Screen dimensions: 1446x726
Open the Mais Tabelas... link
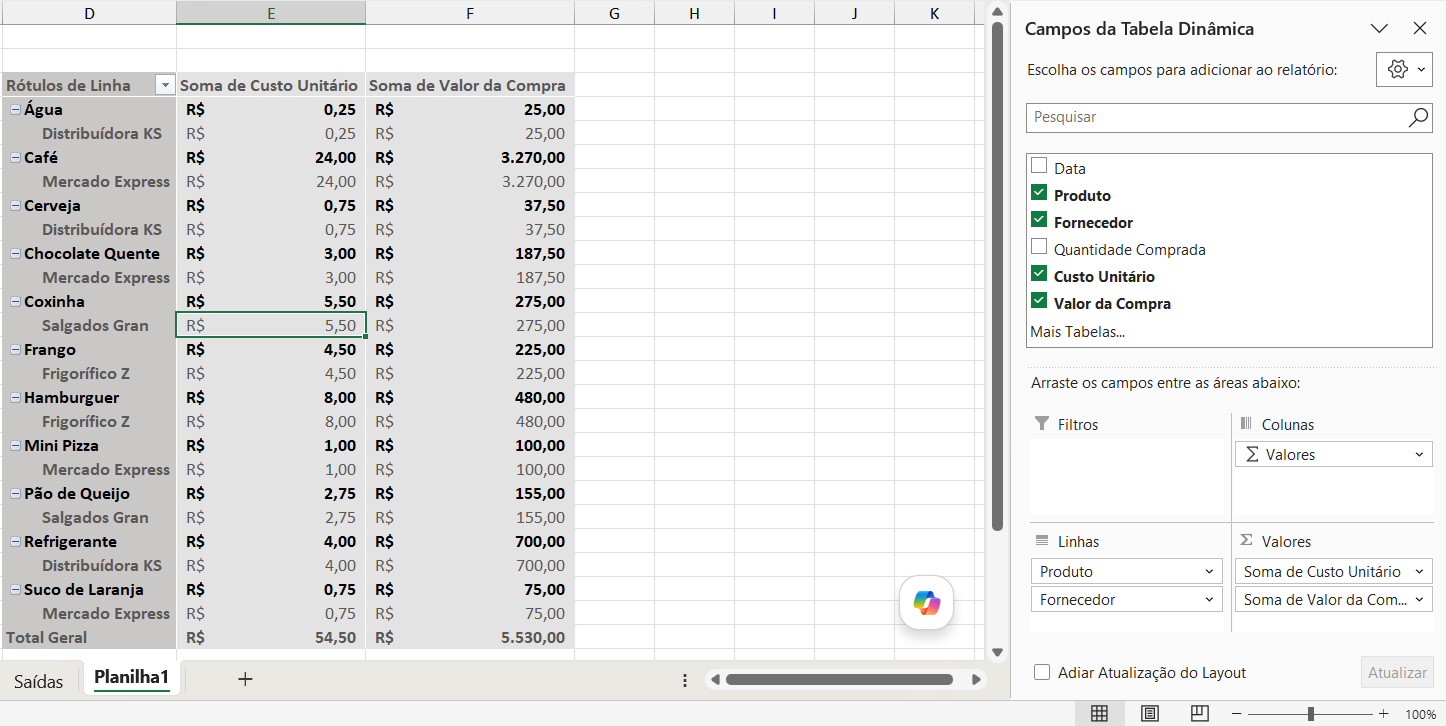[1078, 331]
